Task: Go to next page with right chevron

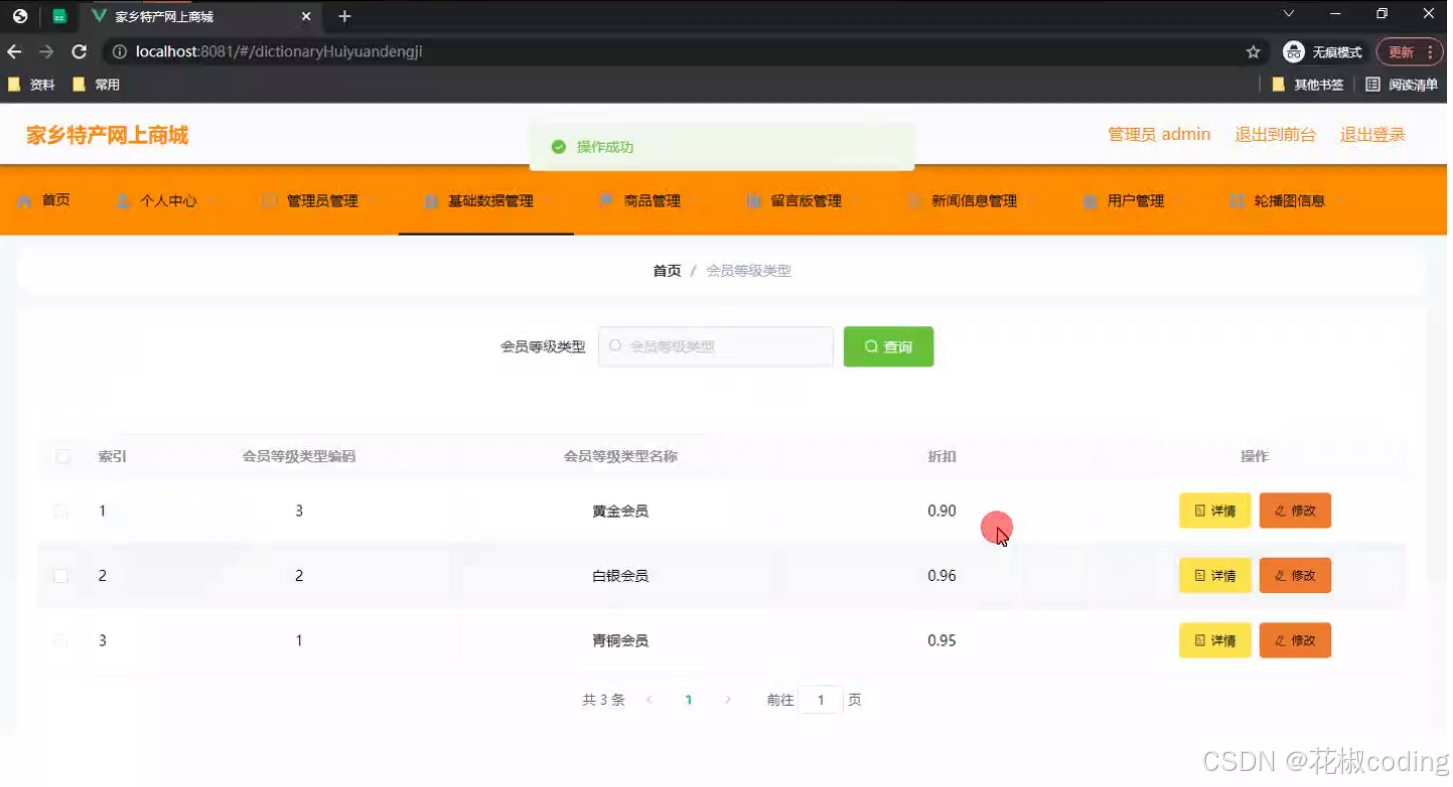Action: click(727, 700)
